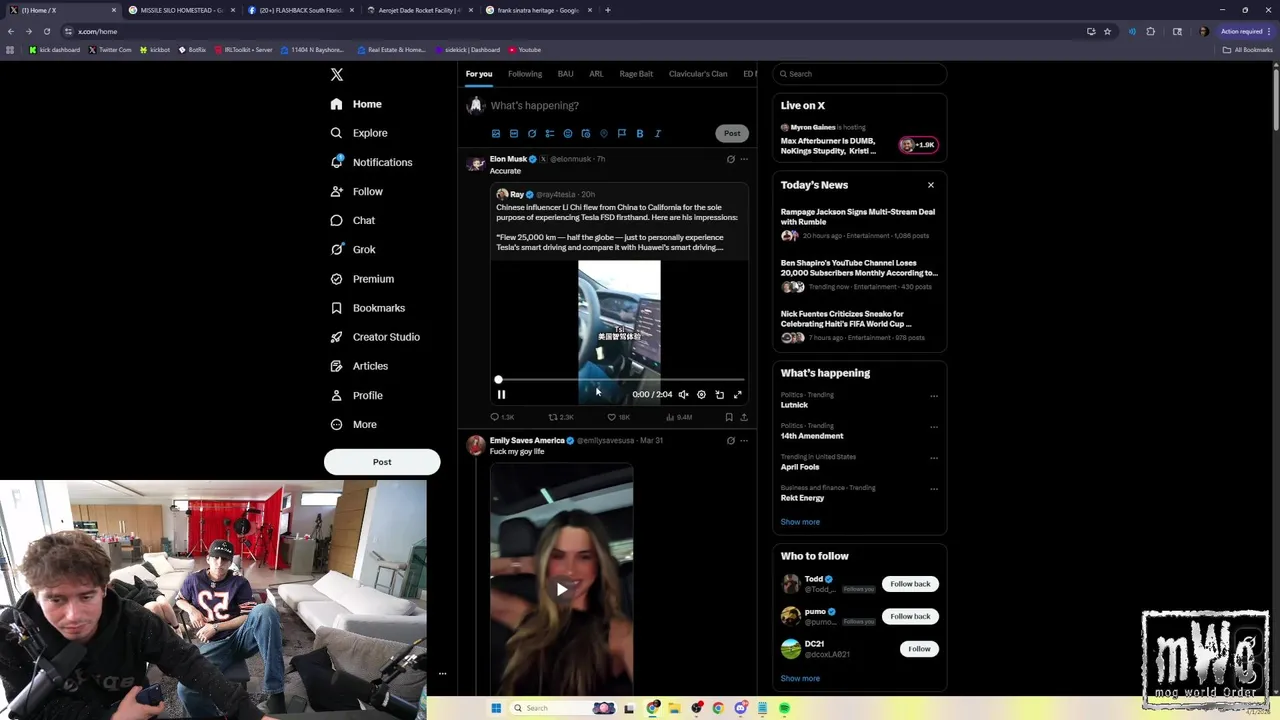Image resolution: width=1280 pixels, height=720 pixels.
Task: Open Notifications in the sidebar
Action: (371, 162)
